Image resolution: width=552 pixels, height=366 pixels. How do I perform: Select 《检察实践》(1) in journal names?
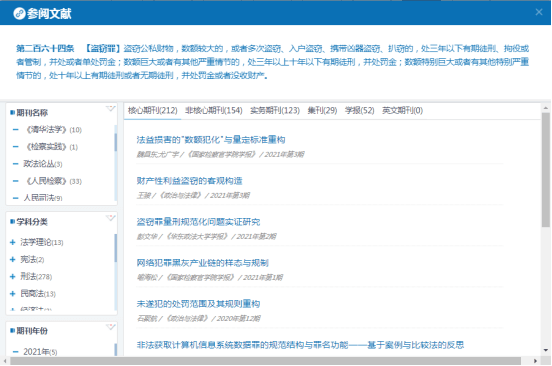pos(52,147)
